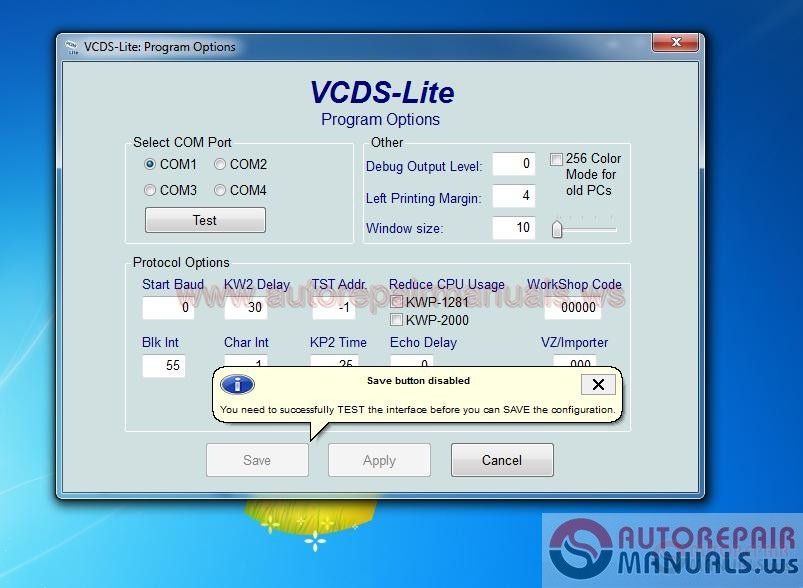The width and height of the screenshot is (803, 588).
Task: Focus the KP2 Time field
Action: [x=334, y=361]
